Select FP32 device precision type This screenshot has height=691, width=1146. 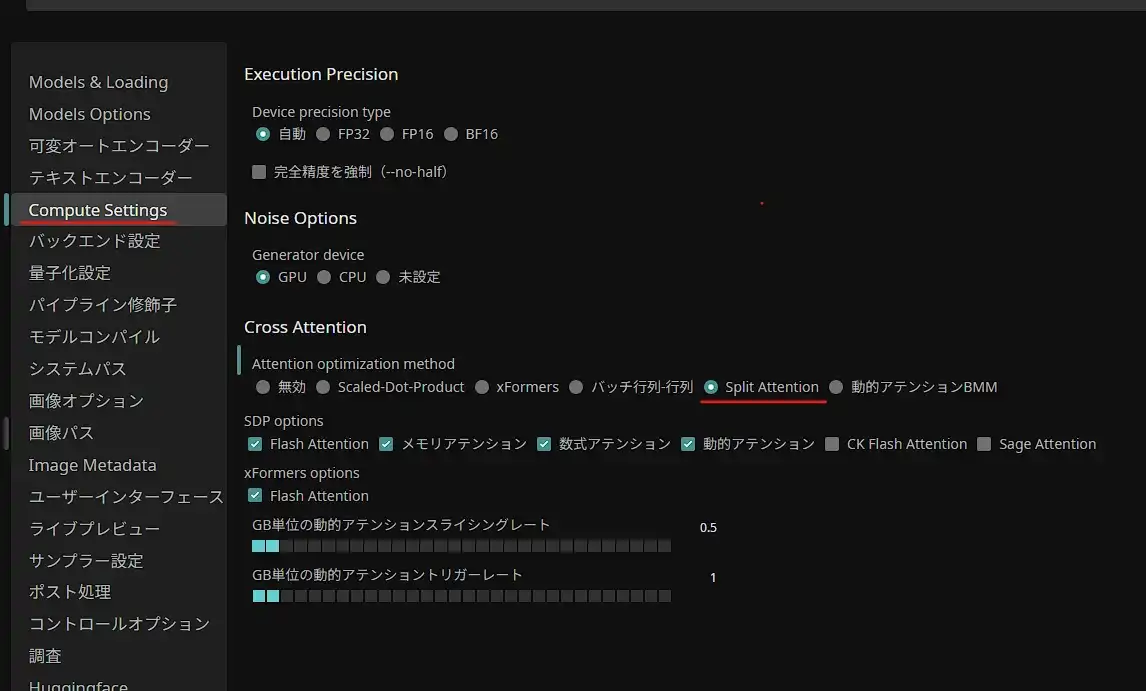pos(324,134)
